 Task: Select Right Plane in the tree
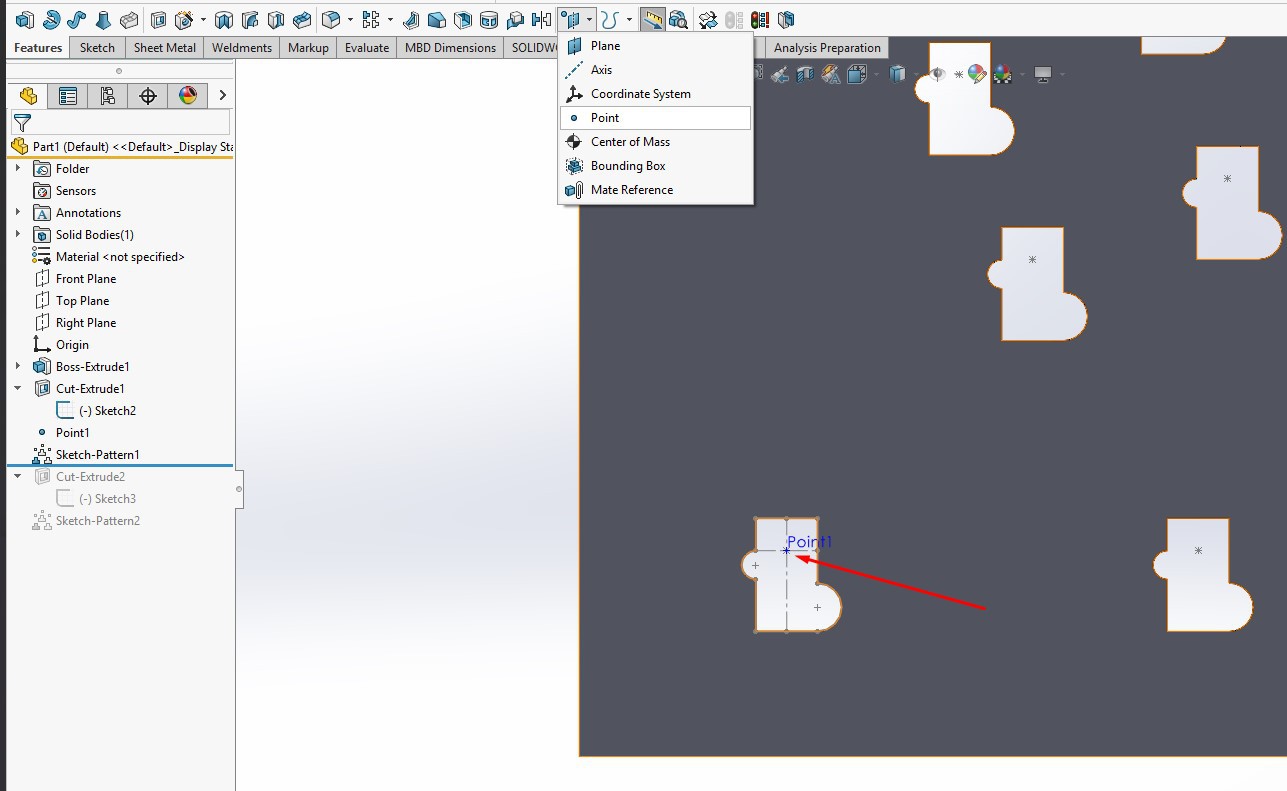pos(86,323)
